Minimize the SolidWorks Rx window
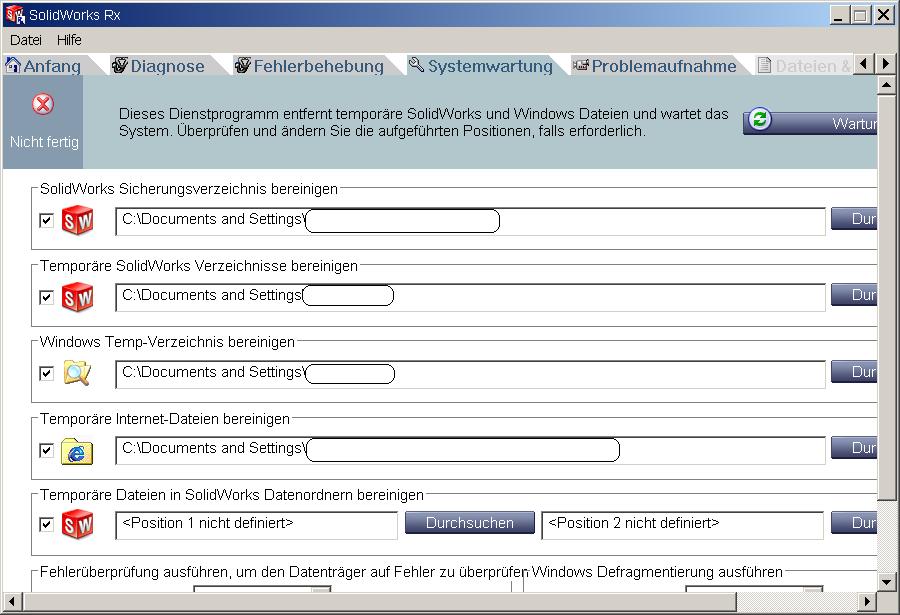The image size is (900, 615). (x=839, y=15)
